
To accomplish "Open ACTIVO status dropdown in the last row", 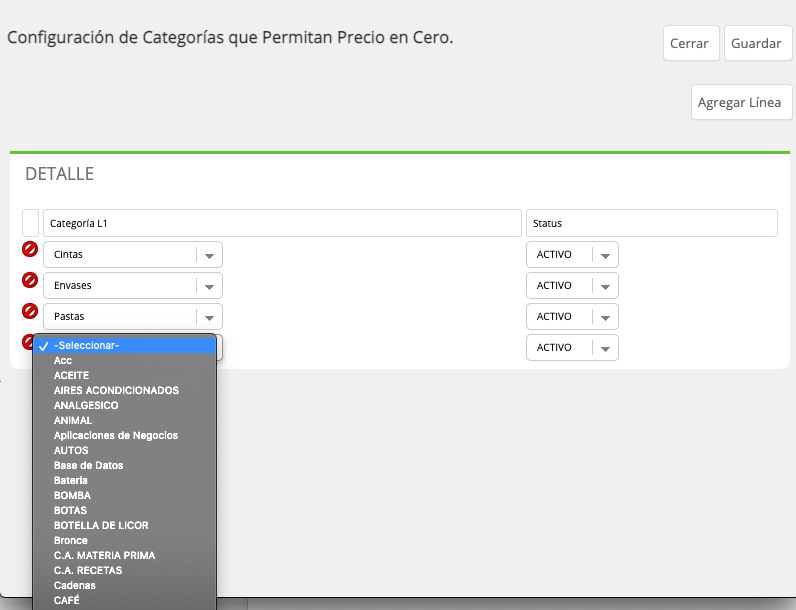I will point(572,348).
